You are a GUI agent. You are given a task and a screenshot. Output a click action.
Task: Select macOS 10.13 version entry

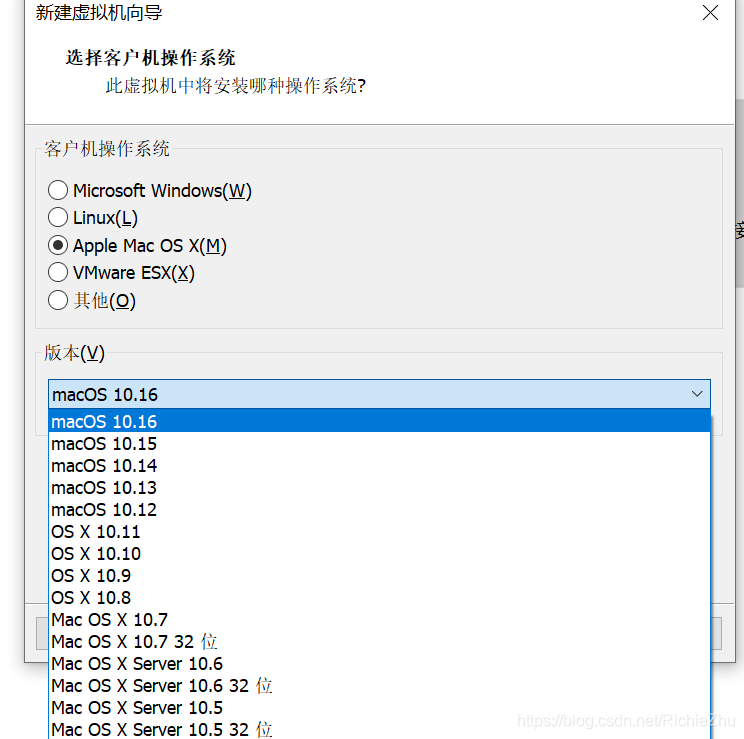(379, 487)
